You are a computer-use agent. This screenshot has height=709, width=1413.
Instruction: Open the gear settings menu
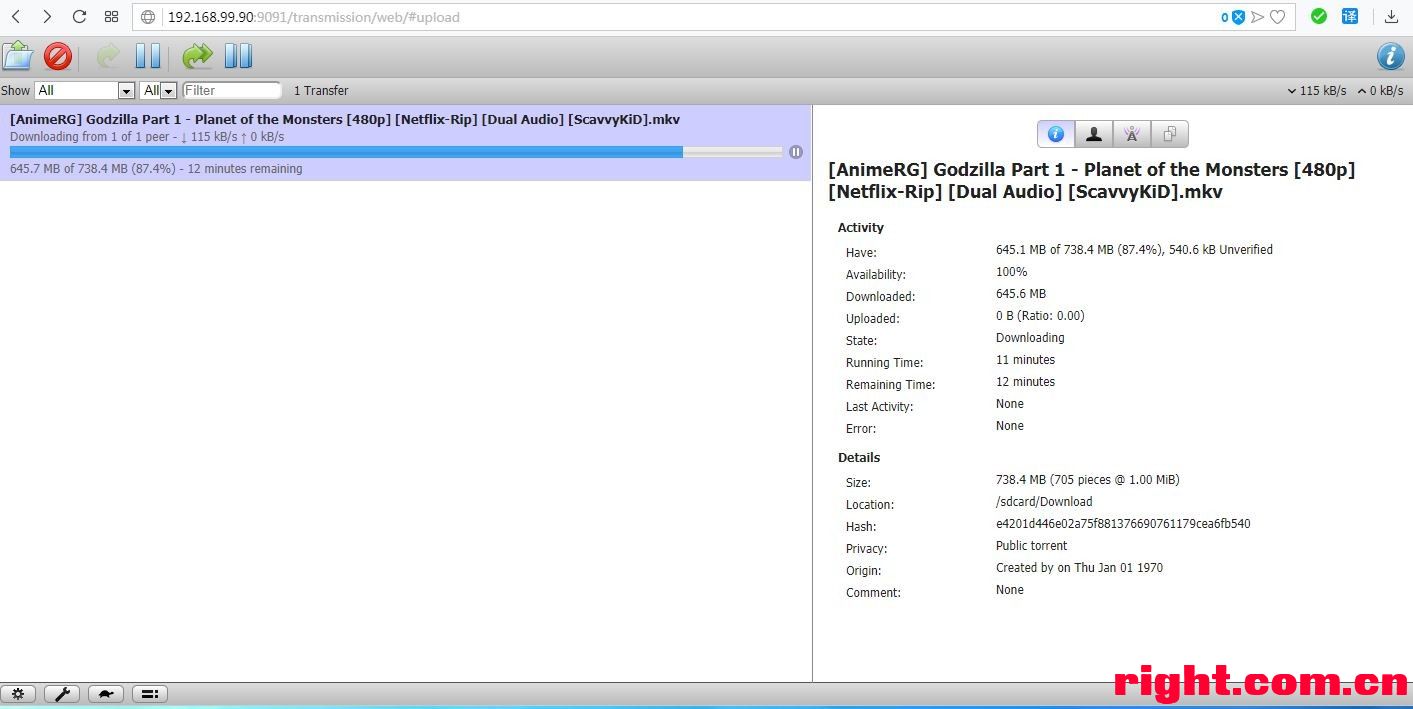(x=18, y=694)
